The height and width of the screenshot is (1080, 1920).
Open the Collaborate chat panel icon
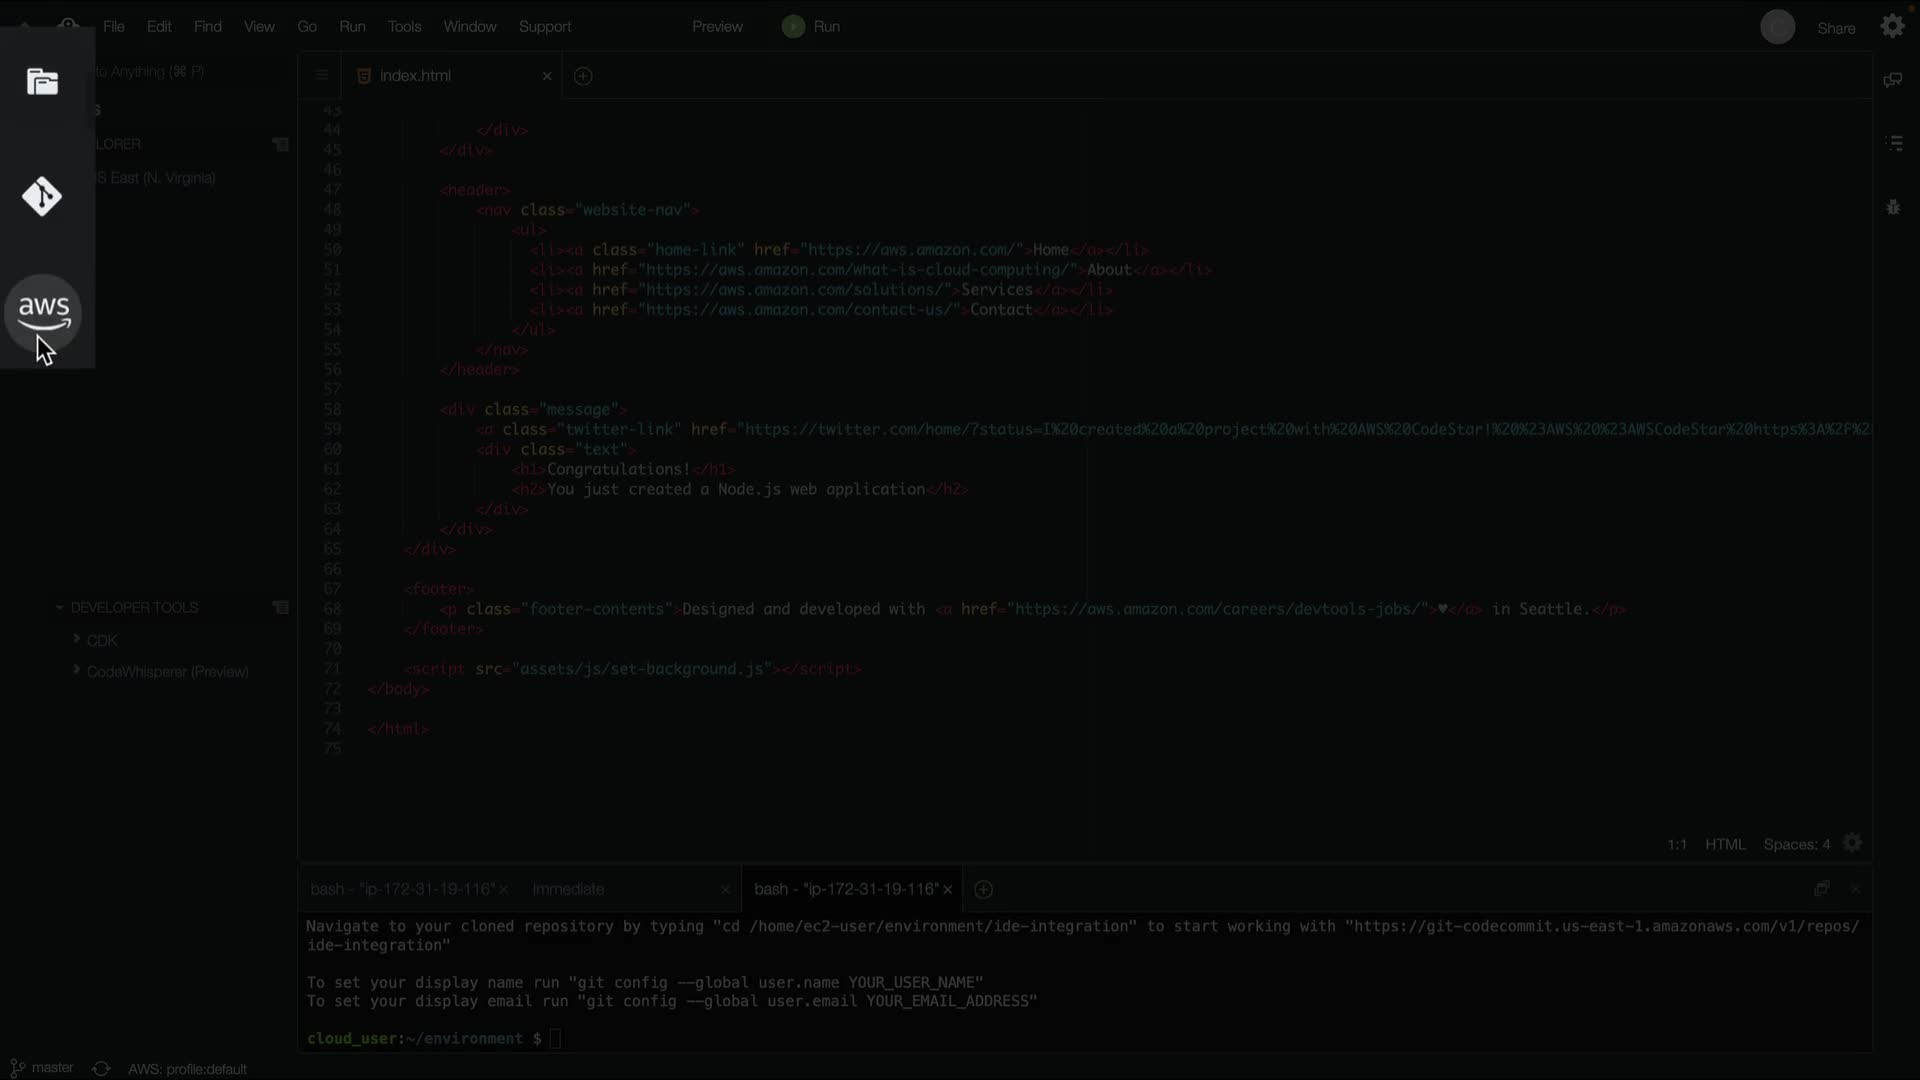click(1892, 80)
